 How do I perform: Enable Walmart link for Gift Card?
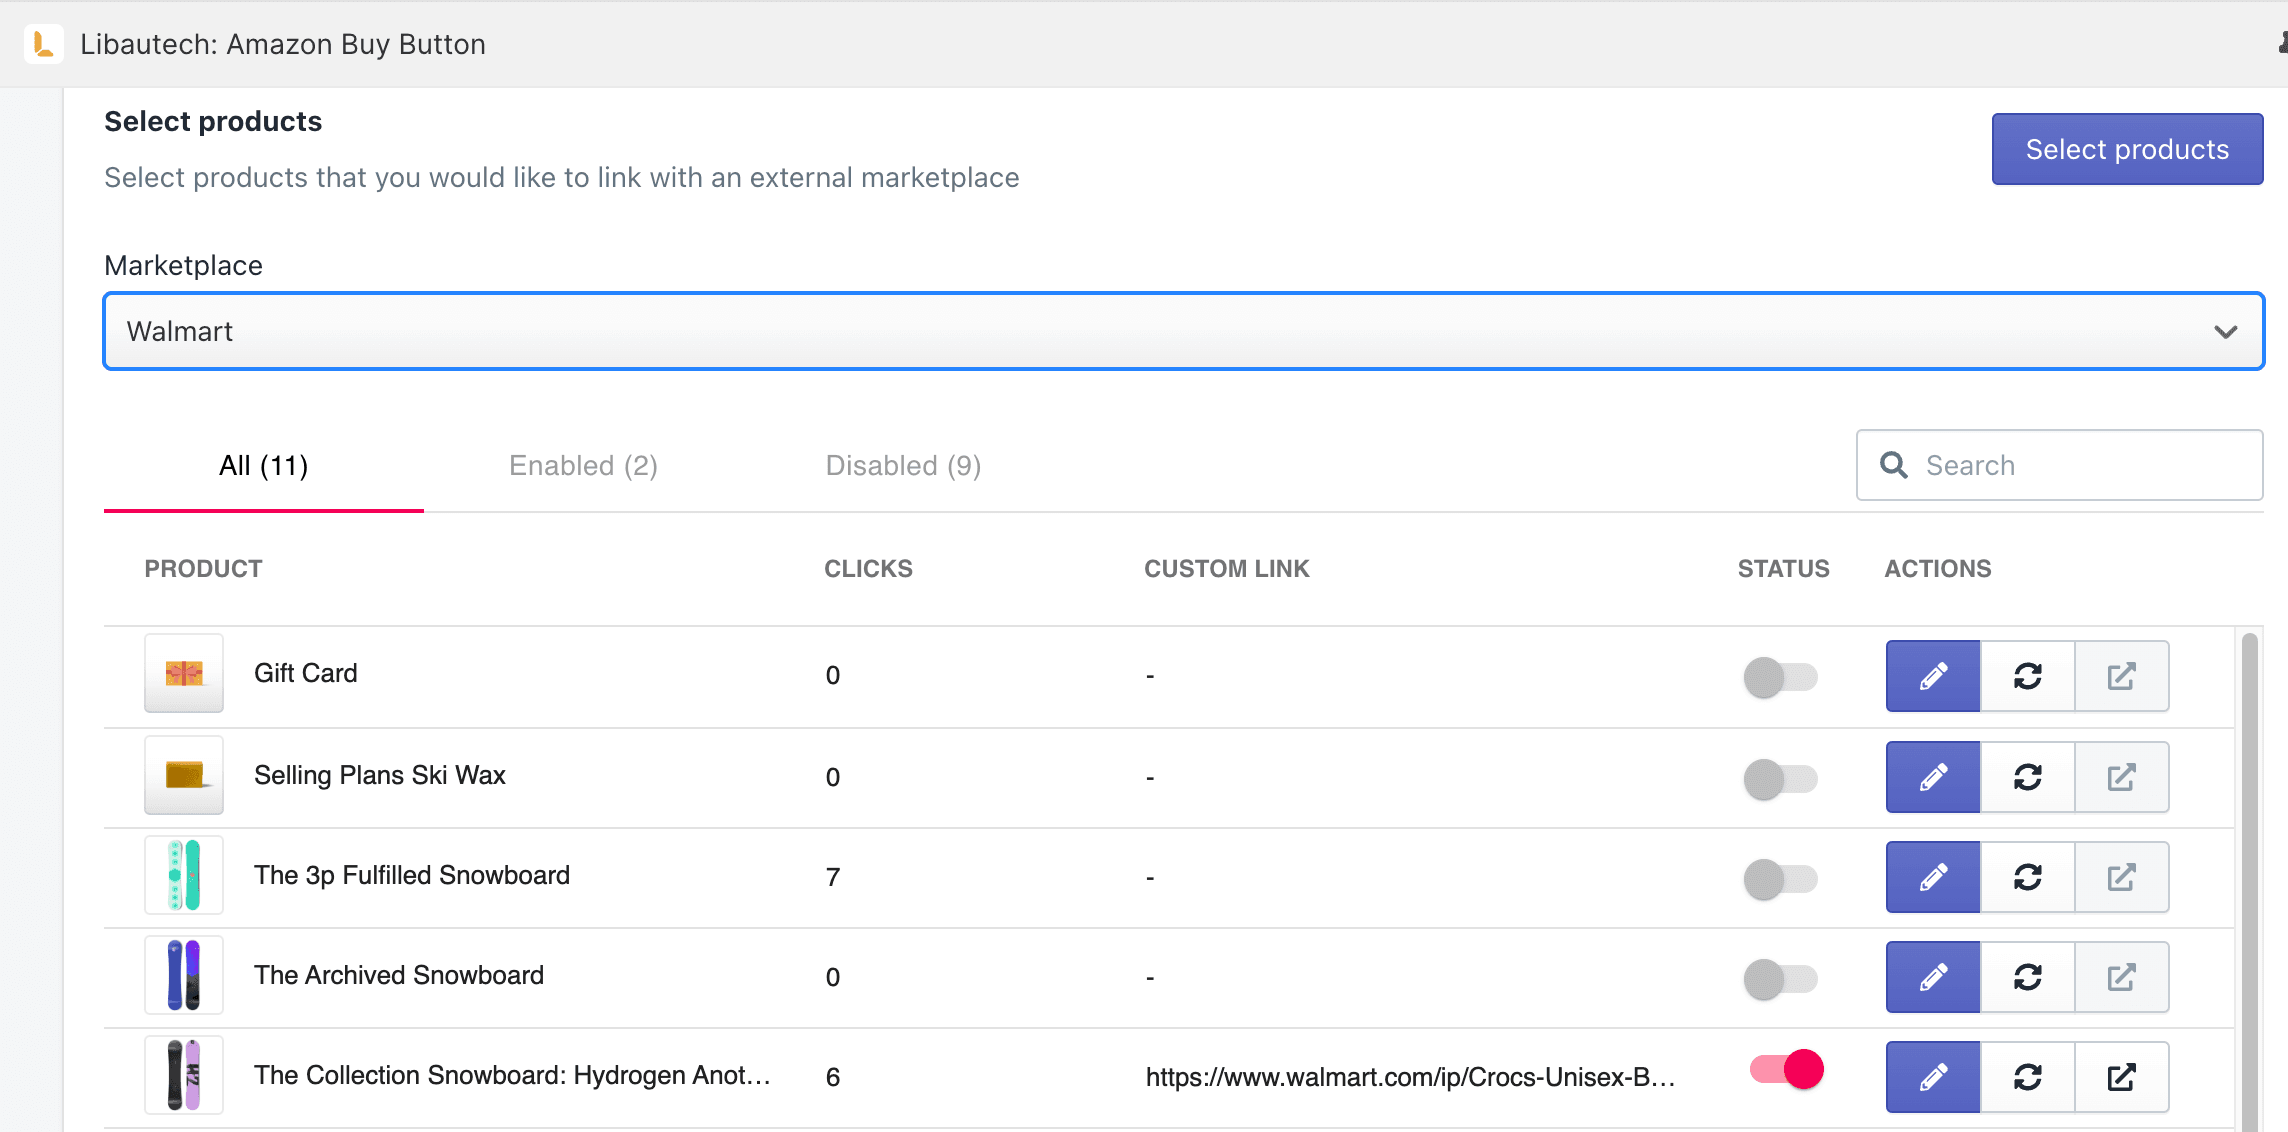tap(1780, 677)
